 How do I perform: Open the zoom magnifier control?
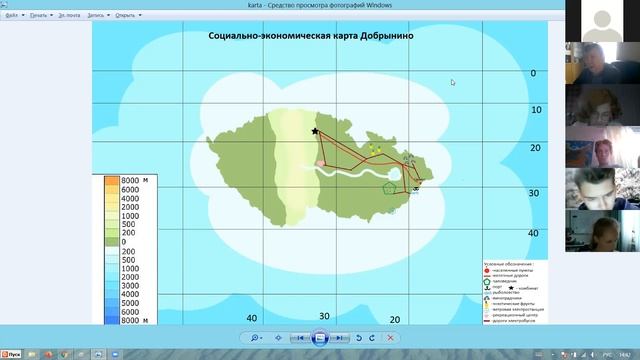256,338
